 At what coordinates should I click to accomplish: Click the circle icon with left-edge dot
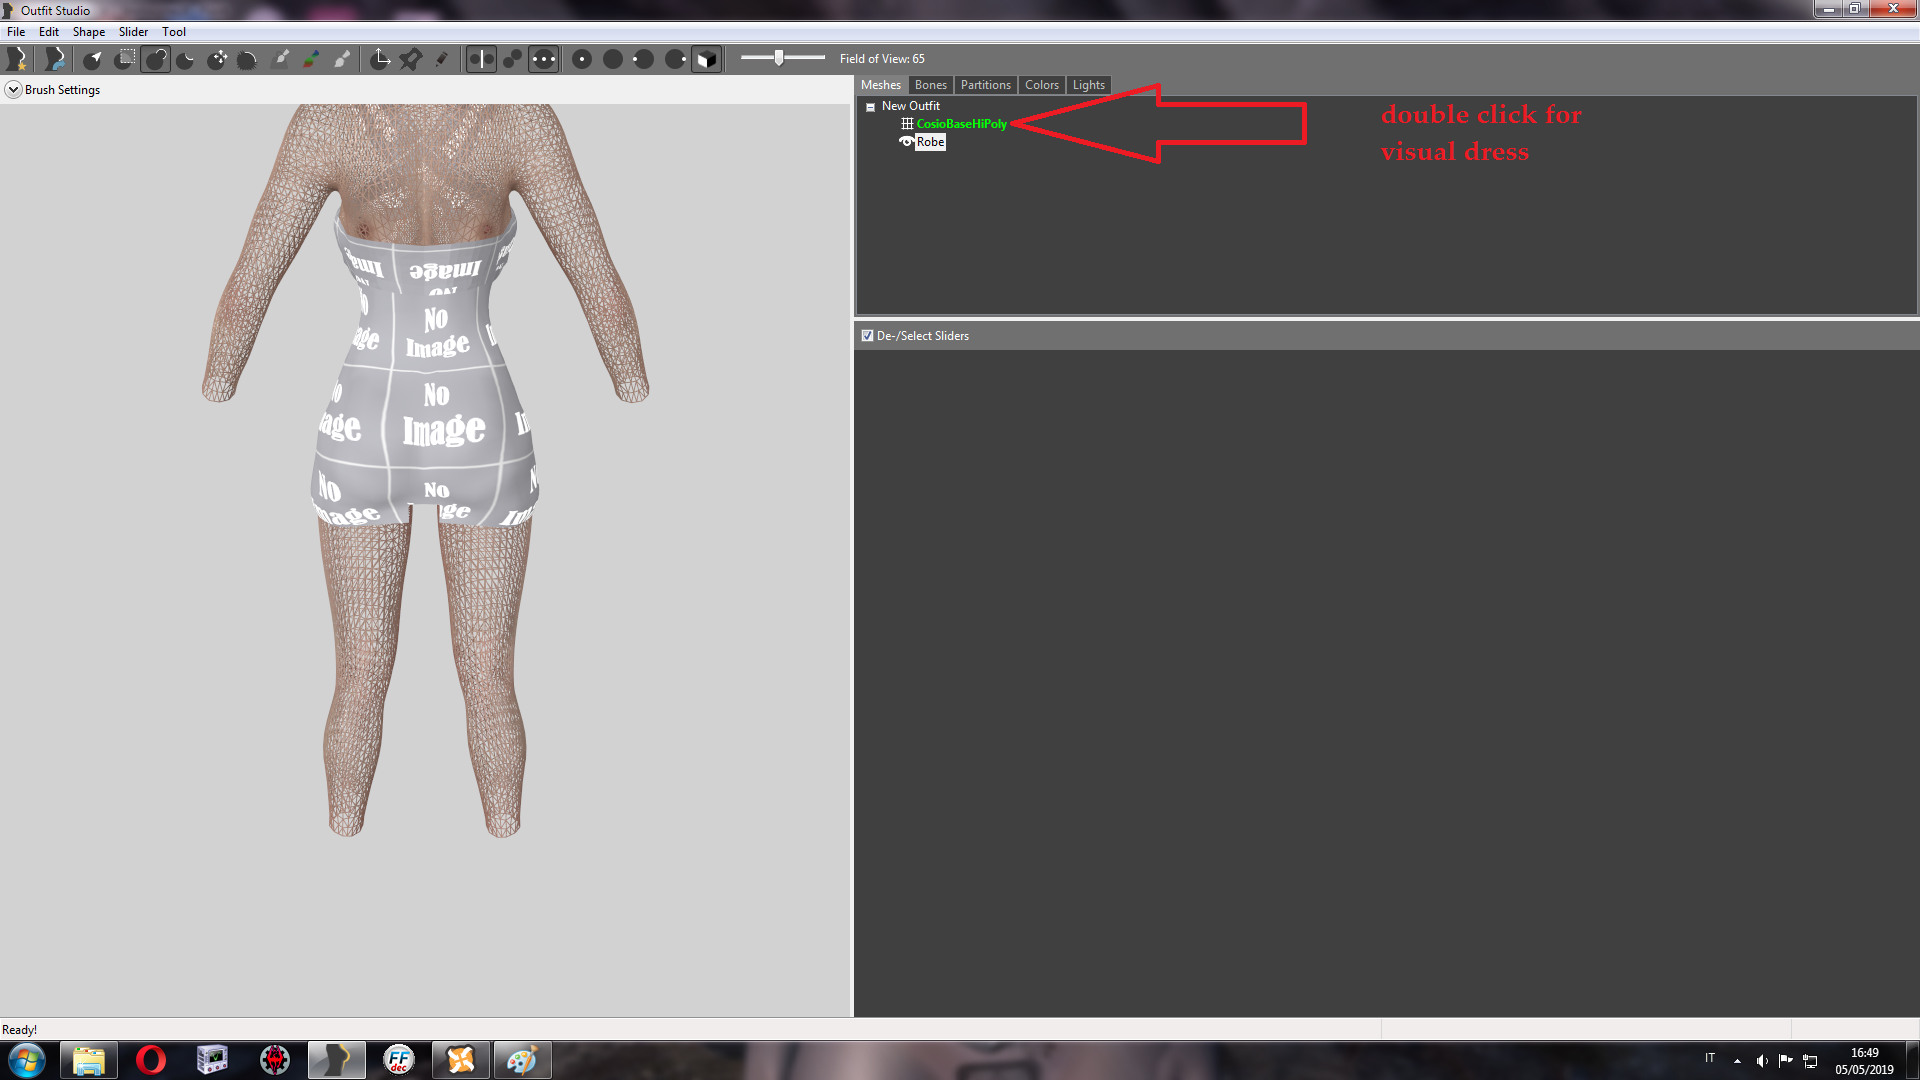tap(644, 60)
